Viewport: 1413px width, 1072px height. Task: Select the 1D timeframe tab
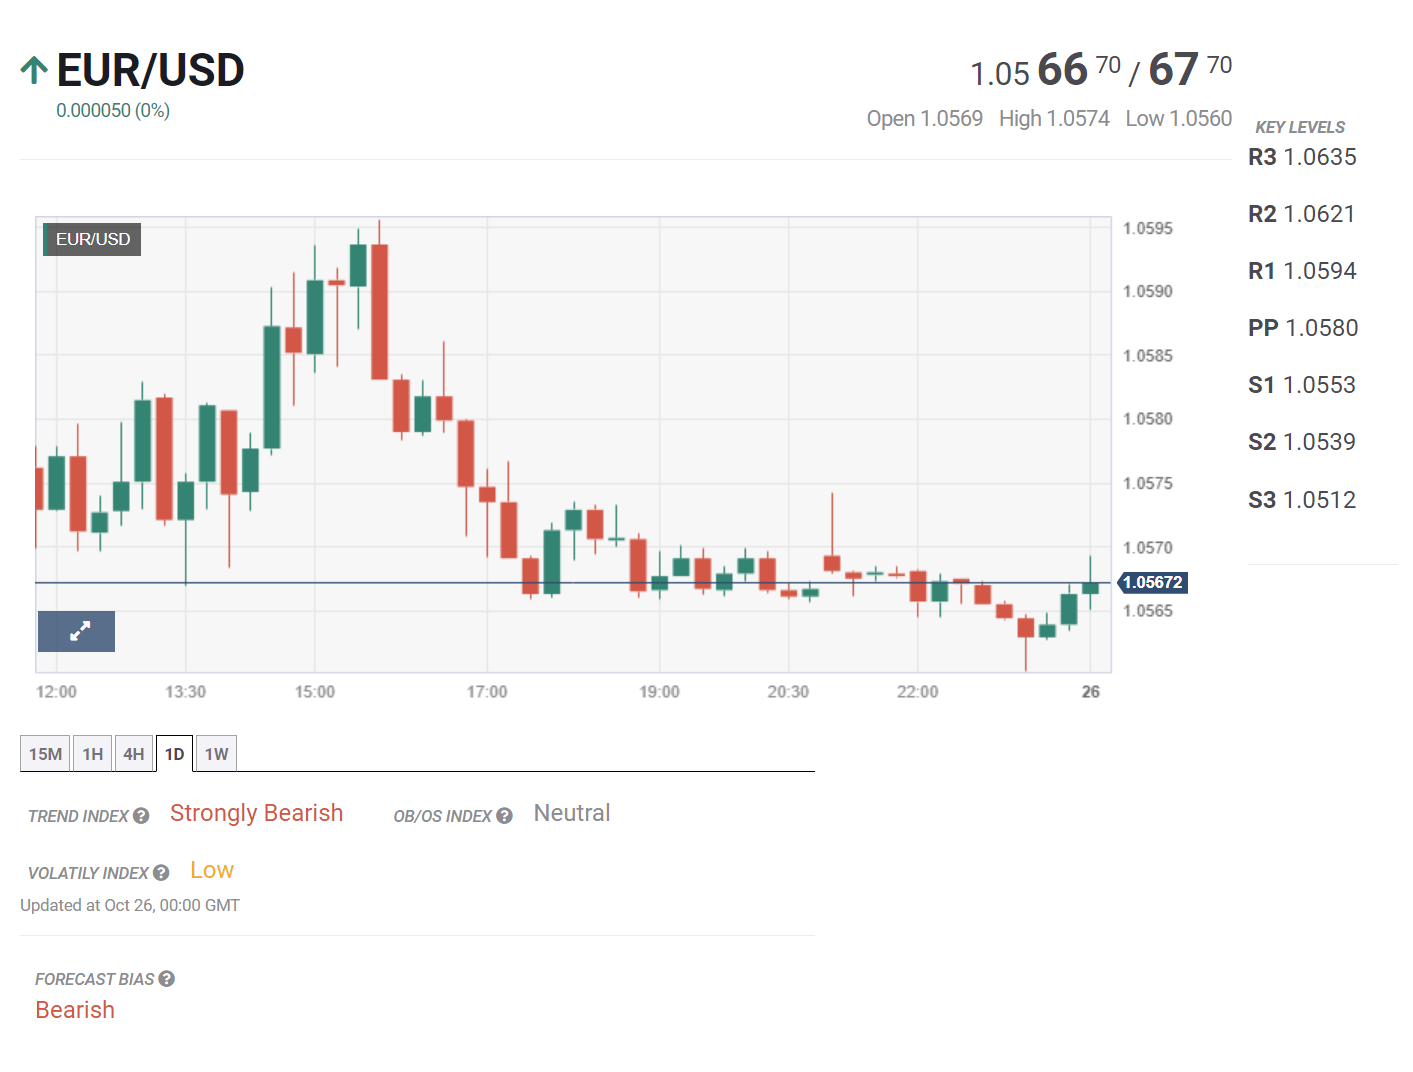[x=174, y=754]
